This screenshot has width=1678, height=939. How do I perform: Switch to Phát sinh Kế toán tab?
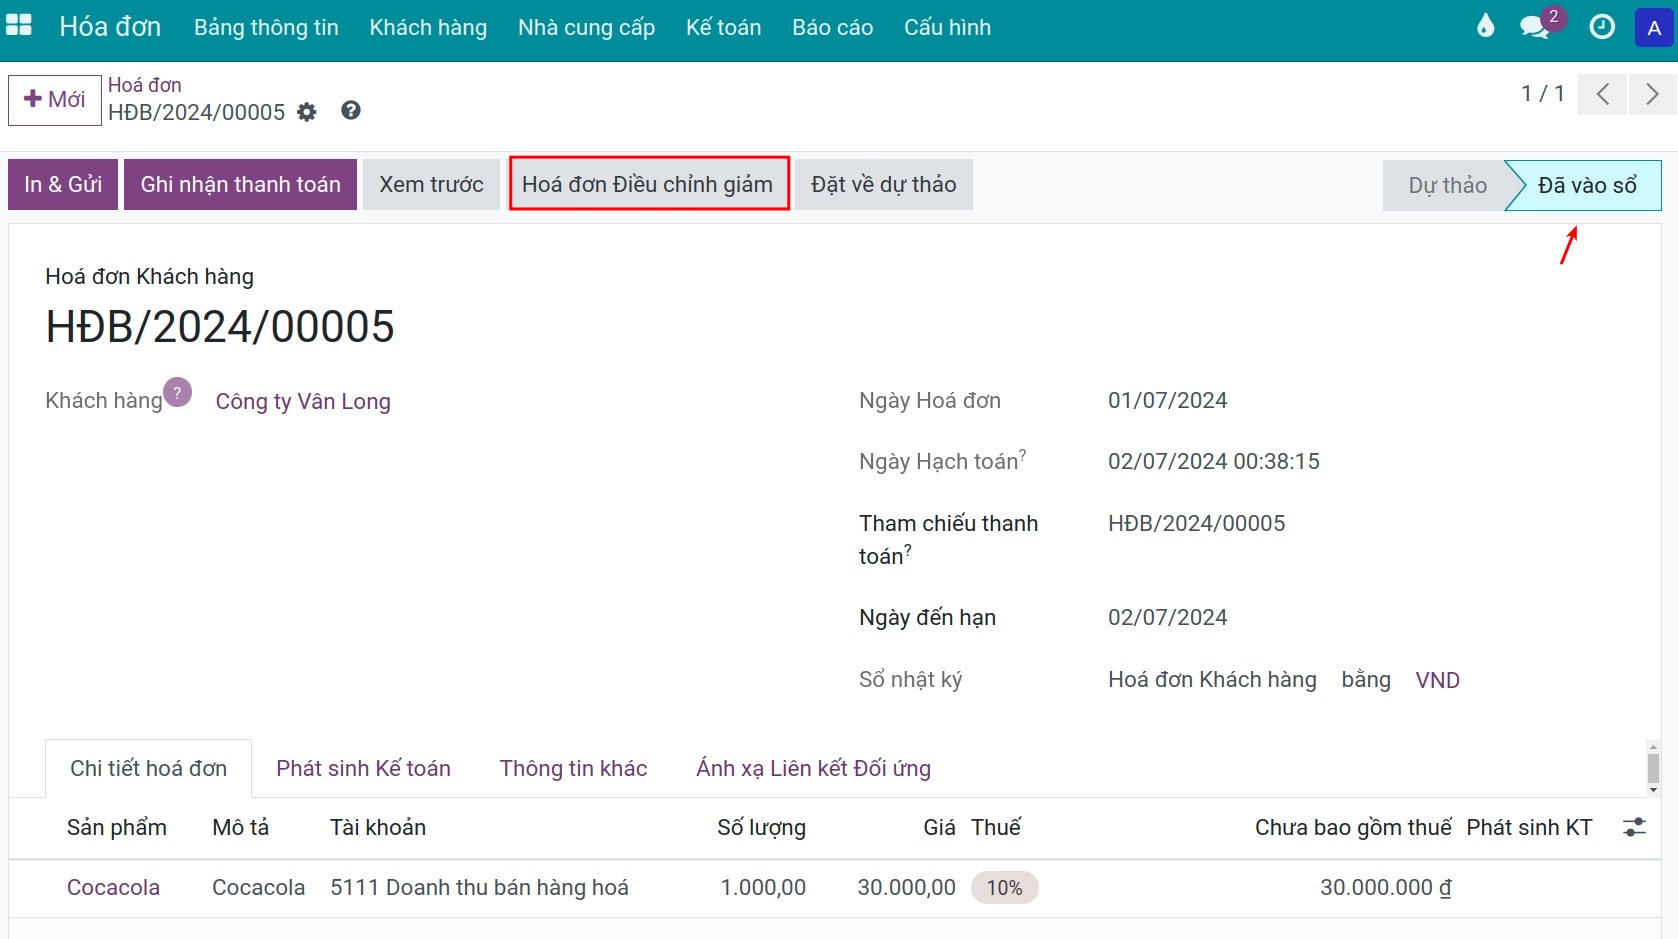[x=363, y=768]
